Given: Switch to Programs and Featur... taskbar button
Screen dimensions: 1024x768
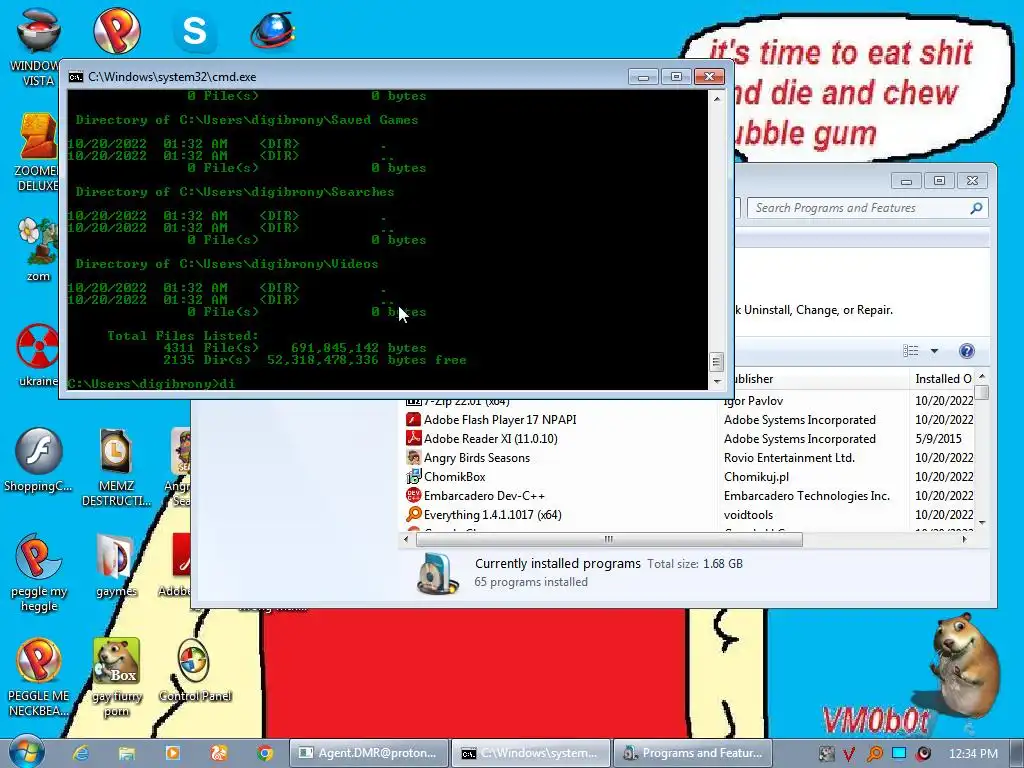Looking at the screenshot, I should pyautogui.click(x=692, y=753).
